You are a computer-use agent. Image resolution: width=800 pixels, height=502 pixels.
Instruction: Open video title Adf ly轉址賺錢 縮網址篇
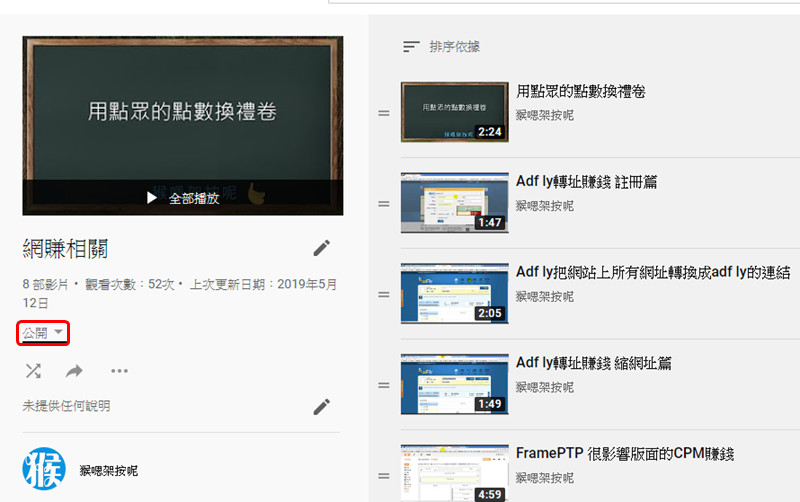tap(593, 363)
